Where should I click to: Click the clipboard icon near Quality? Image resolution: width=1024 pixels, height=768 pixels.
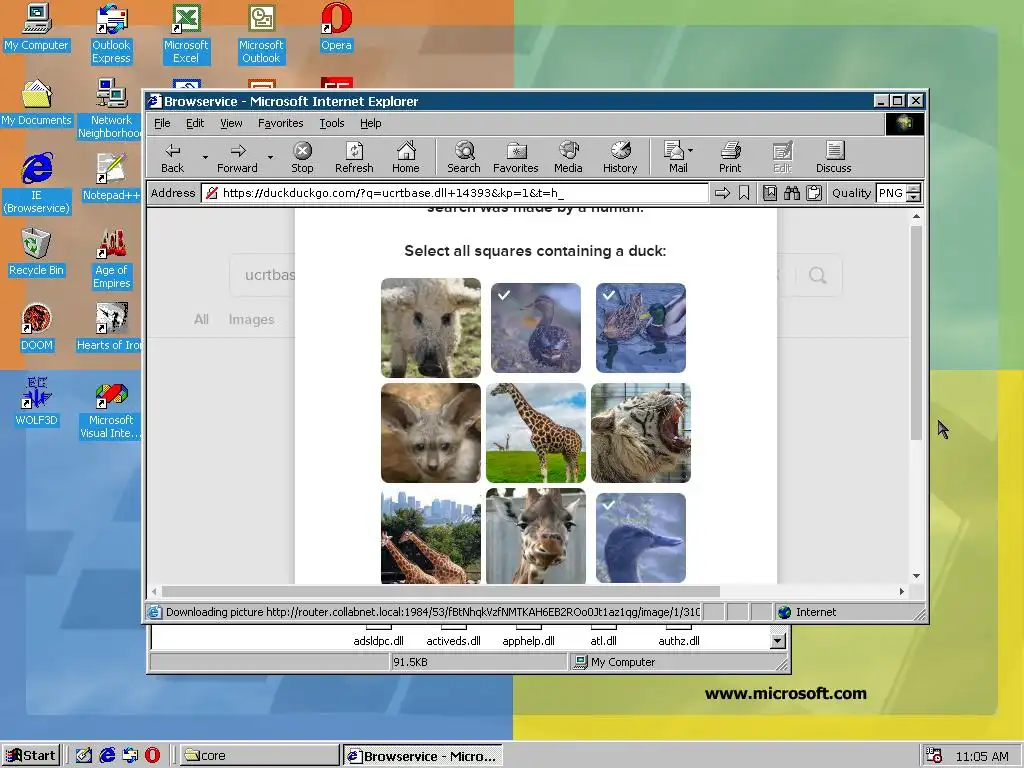[814, 193]
